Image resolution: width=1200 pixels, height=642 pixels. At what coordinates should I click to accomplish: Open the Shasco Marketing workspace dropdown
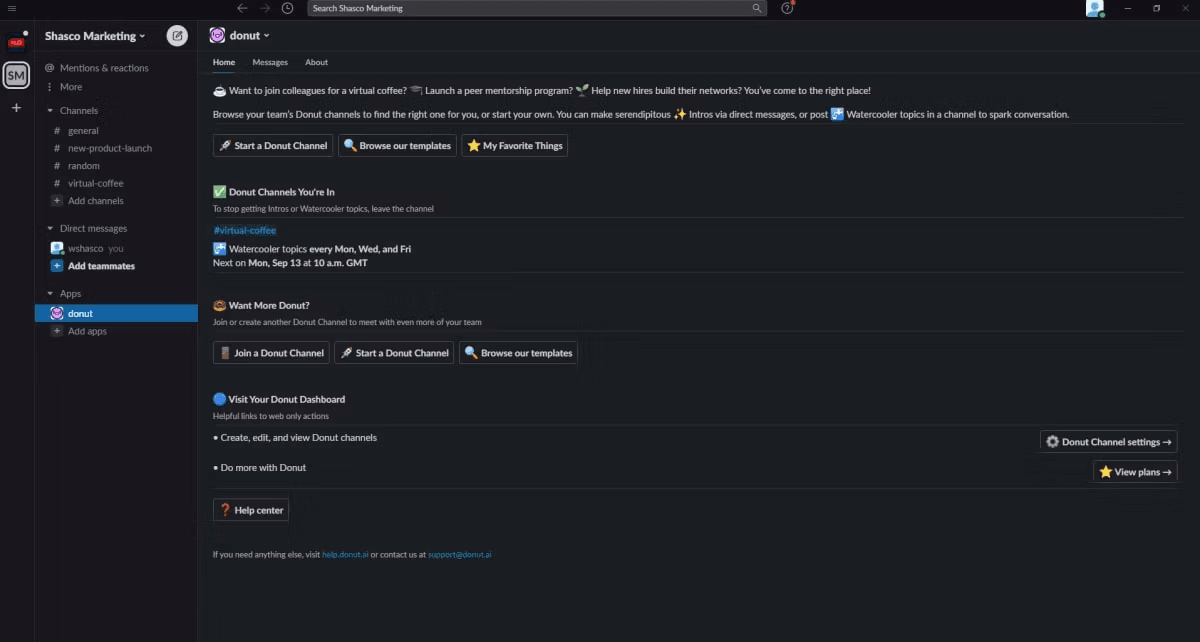[x=95, y=36]
